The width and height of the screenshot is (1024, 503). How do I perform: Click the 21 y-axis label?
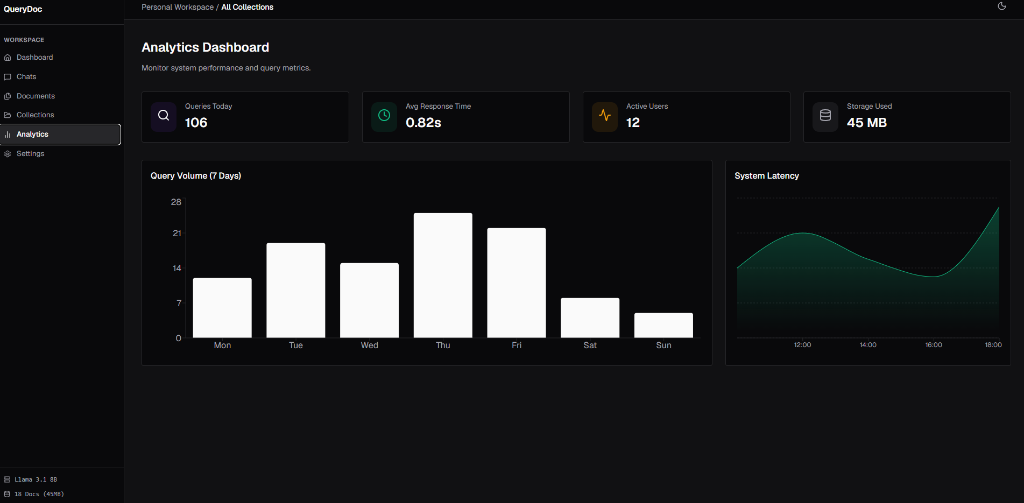tap(176, 234)
